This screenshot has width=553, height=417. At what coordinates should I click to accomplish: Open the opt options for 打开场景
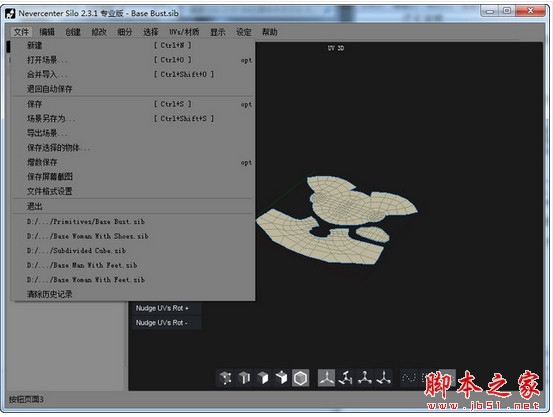tap(246, 60)
